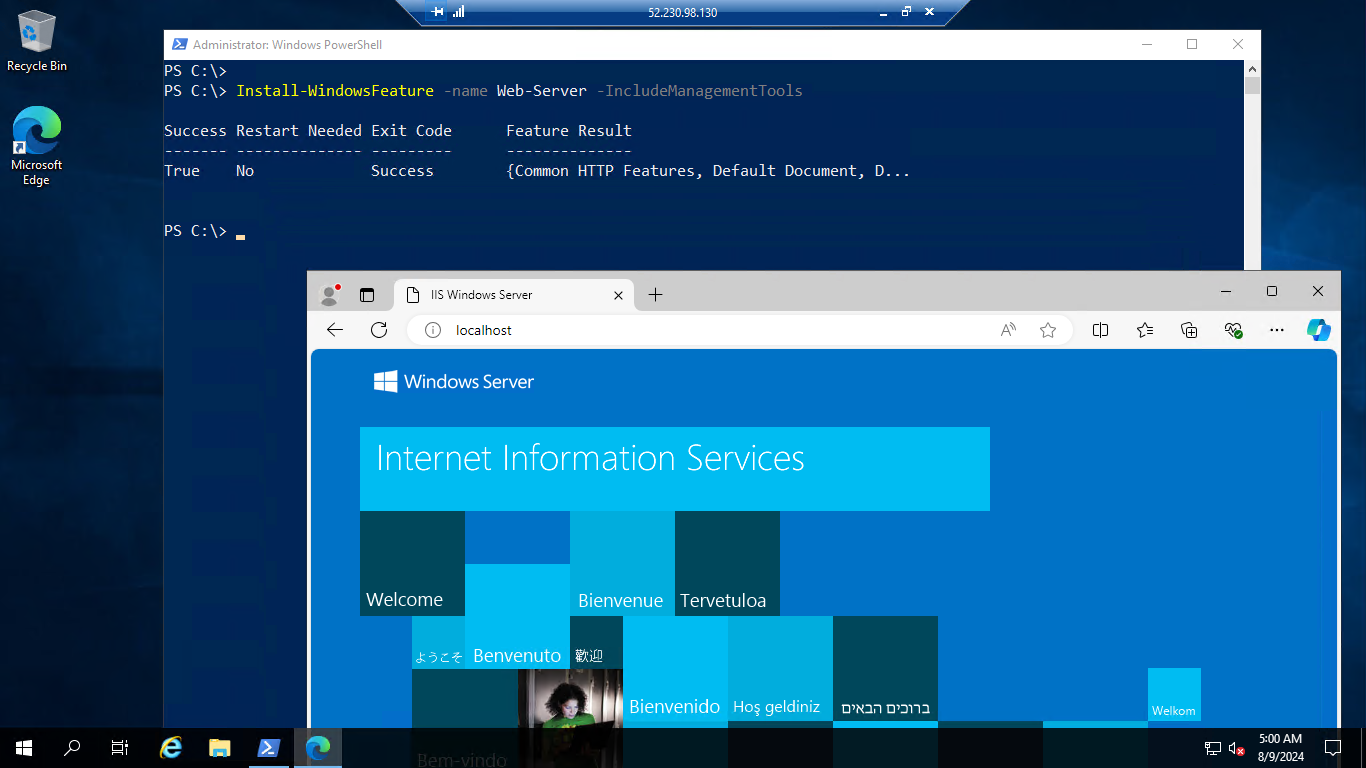
Task: Click the PowerShell title bar system icon
Action: (179, 44)
